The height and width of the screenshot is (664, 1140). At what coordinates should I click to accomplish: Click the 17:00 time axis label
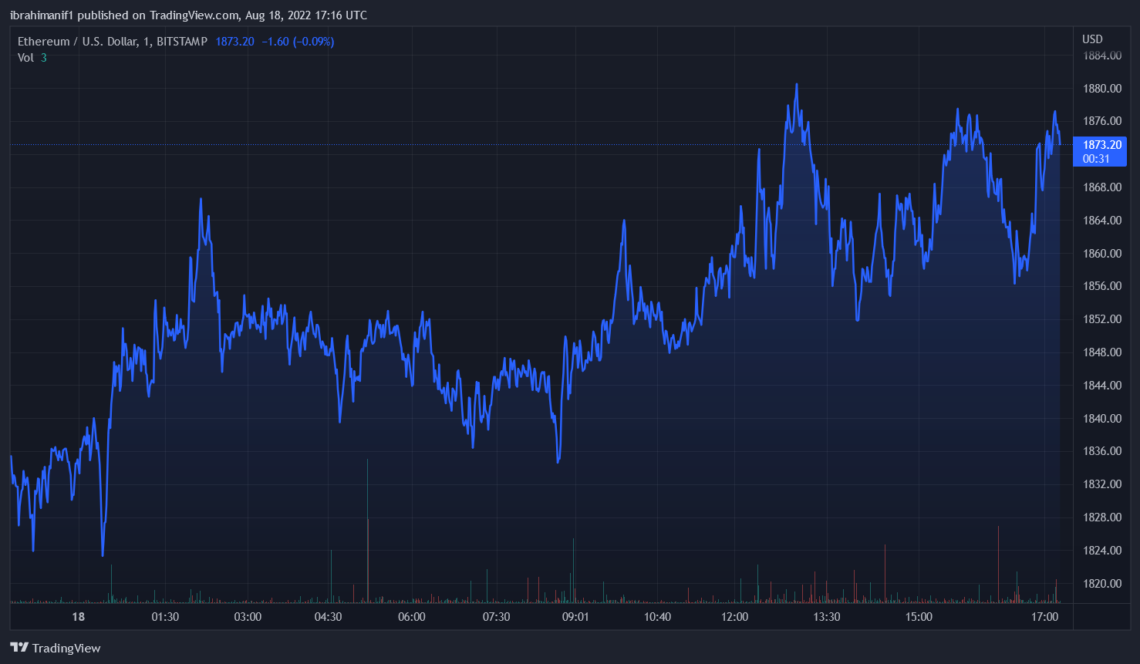[1045, 617]
